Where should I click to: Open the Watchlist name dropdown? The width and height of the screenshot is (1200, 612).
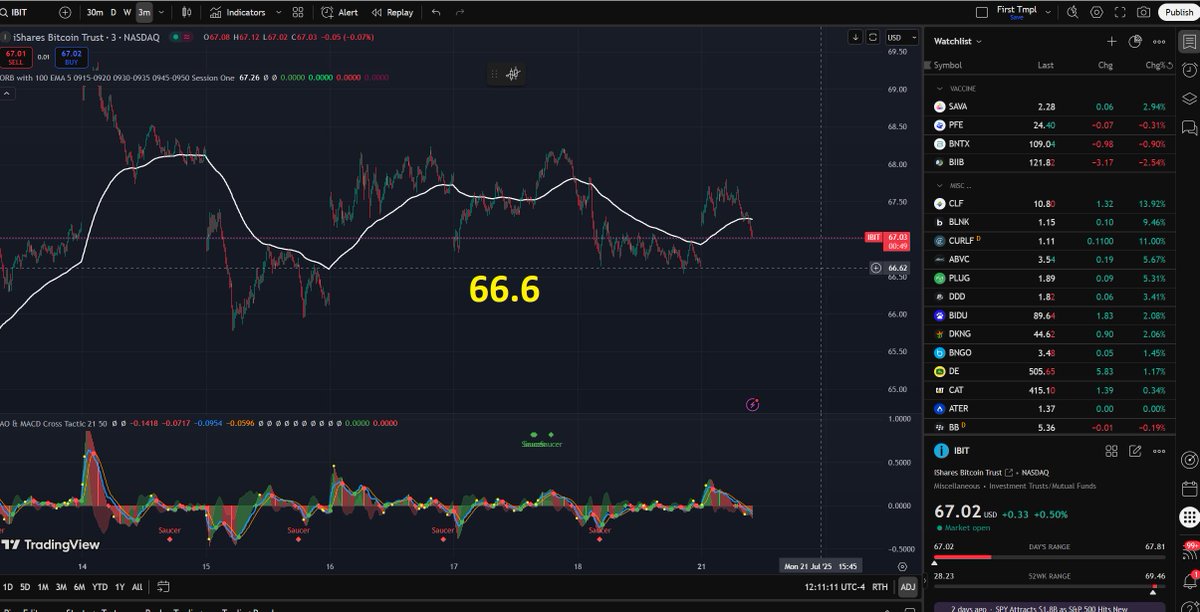coord(958,41)
